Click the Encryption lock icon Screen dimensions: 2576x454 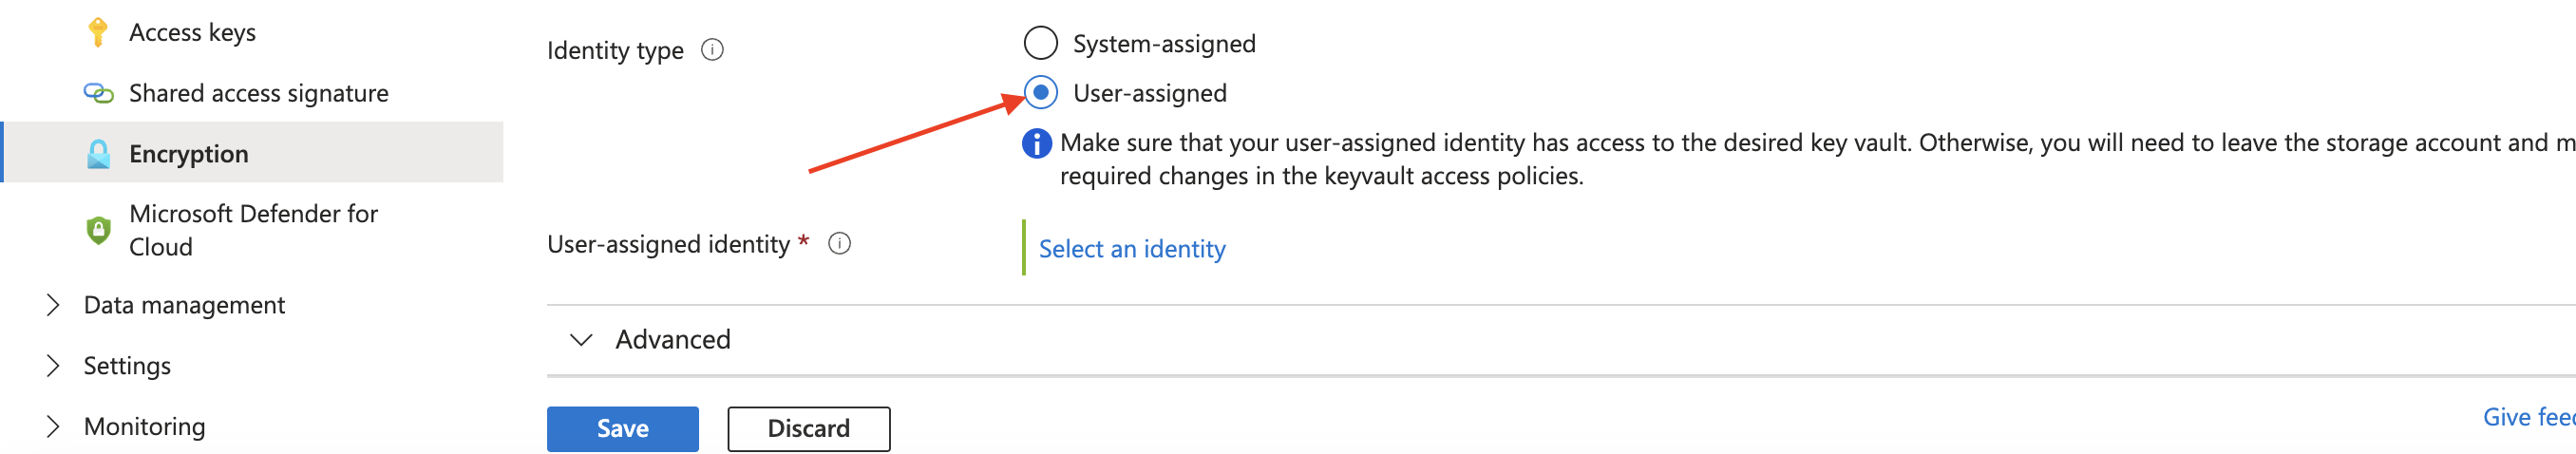(98, 154)
